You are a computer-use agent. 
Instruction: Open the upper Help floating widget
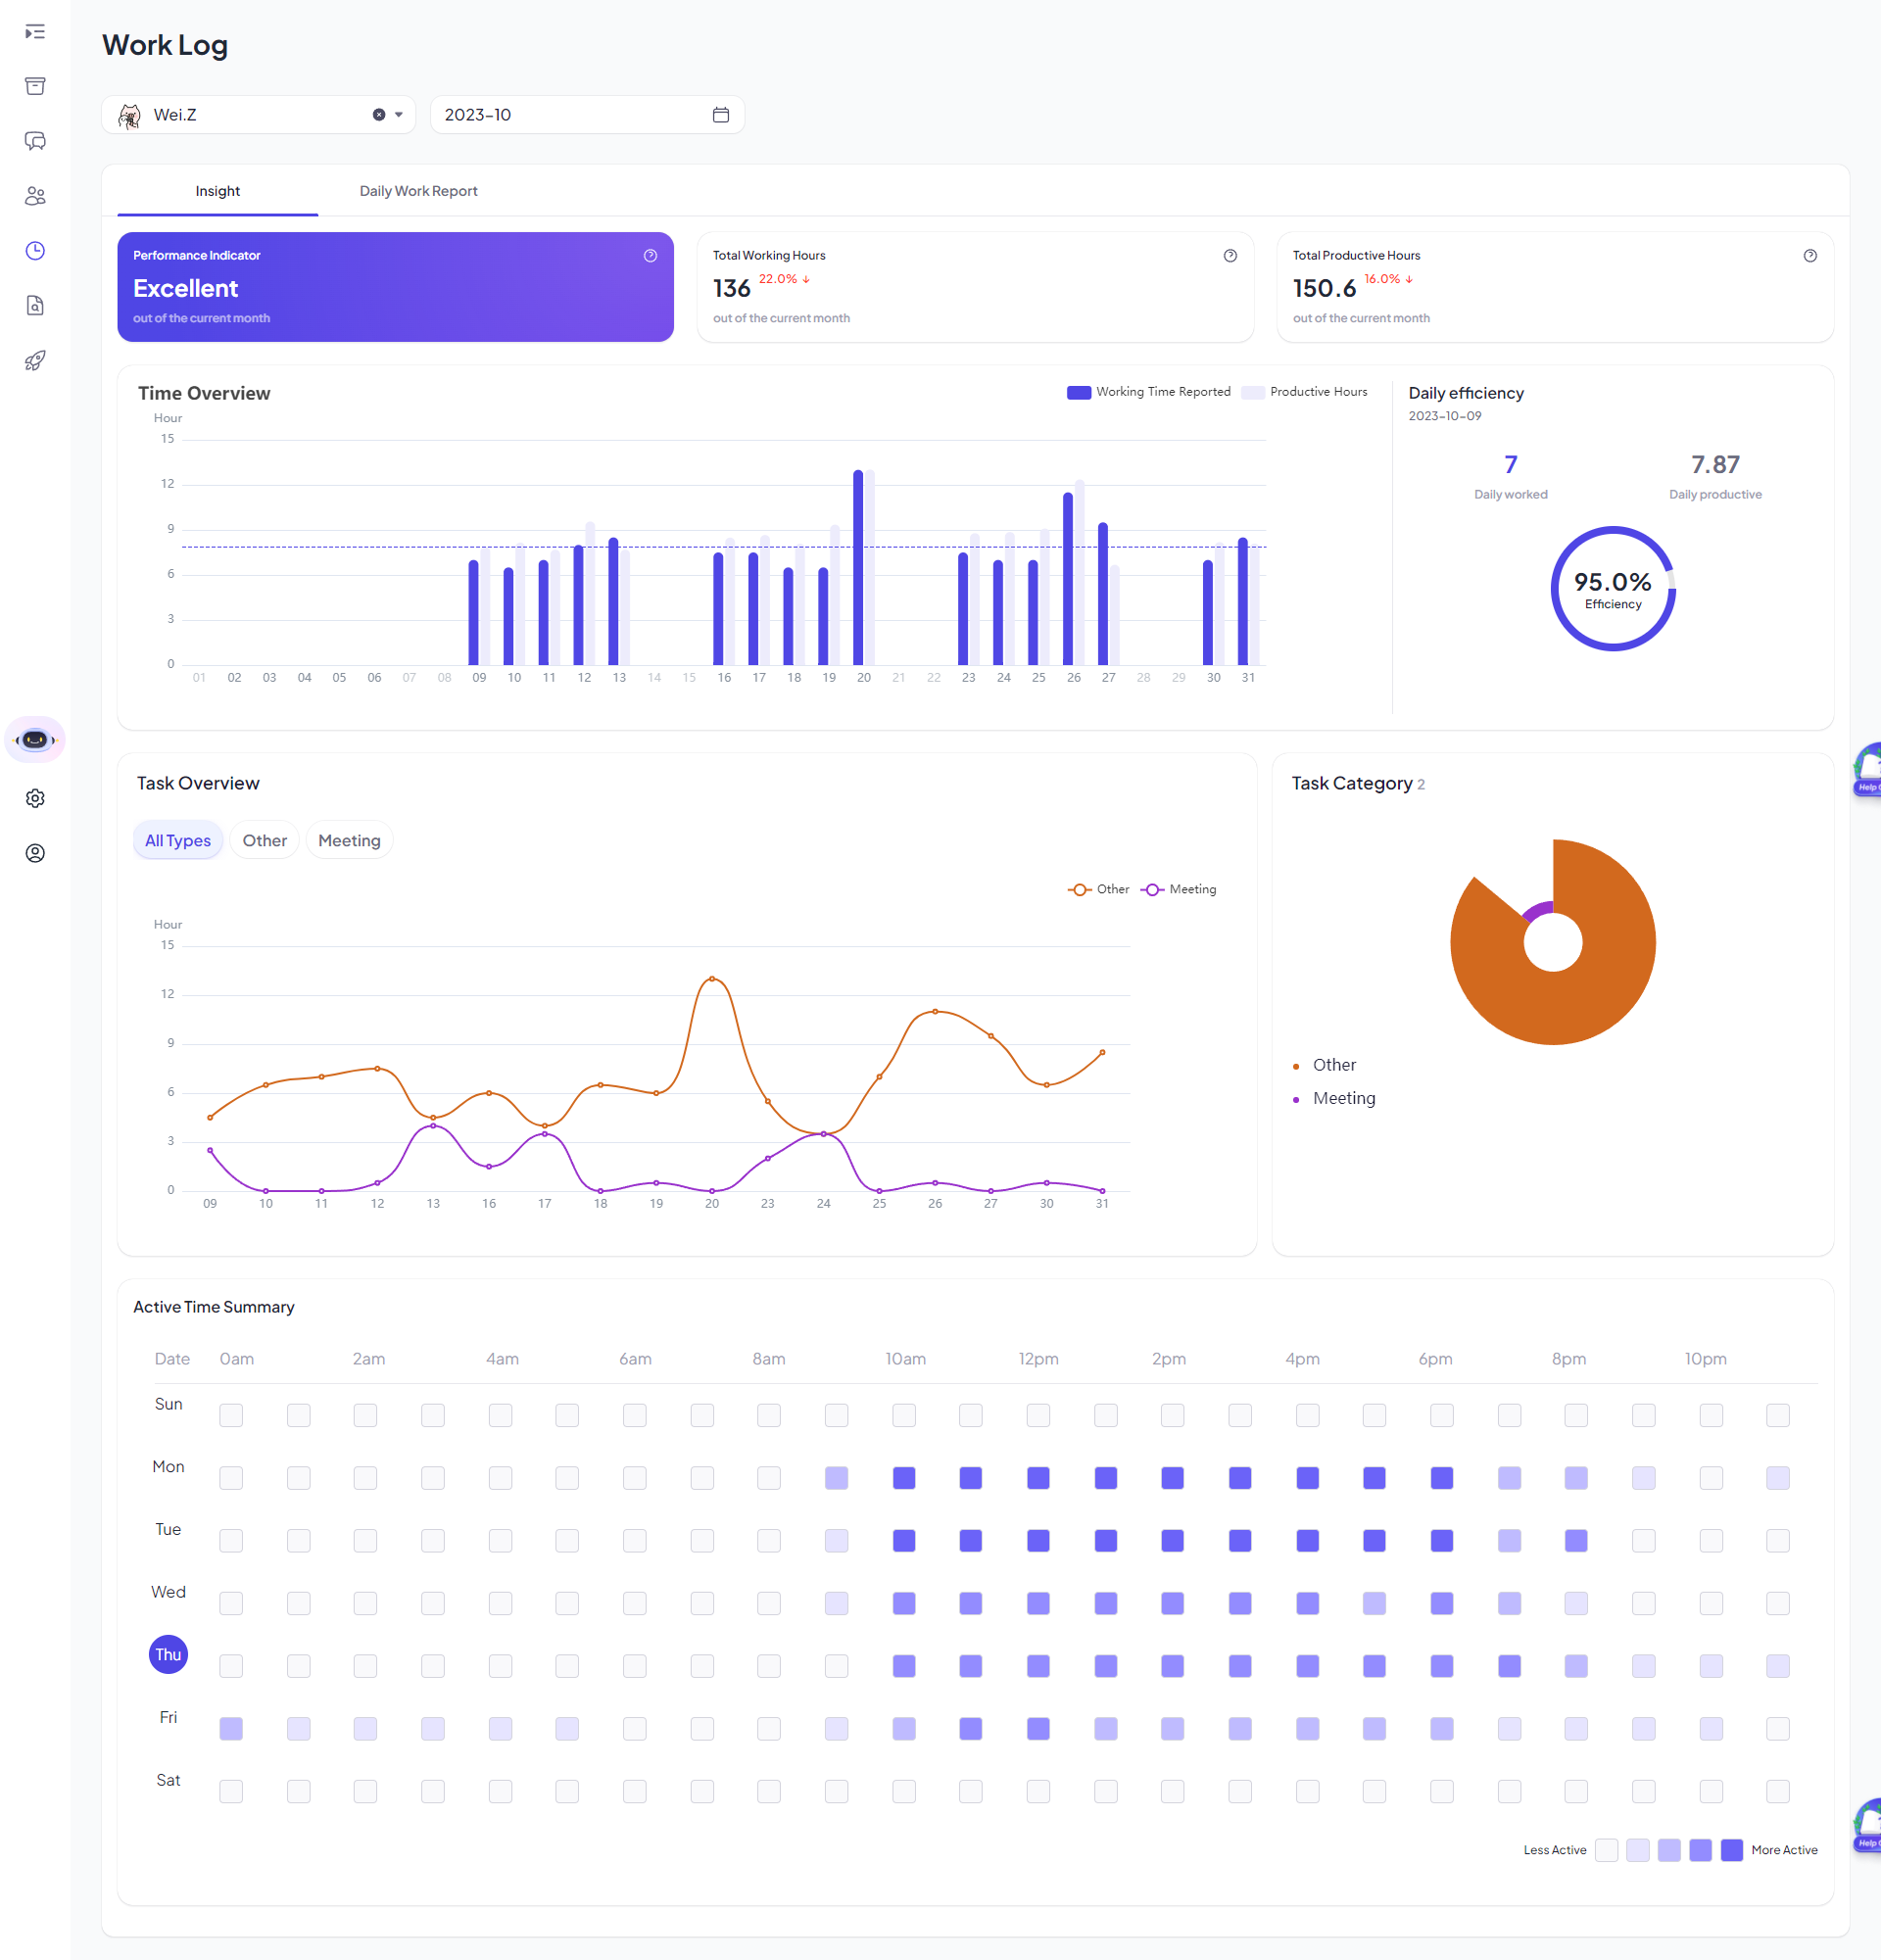coord(1867,770)
